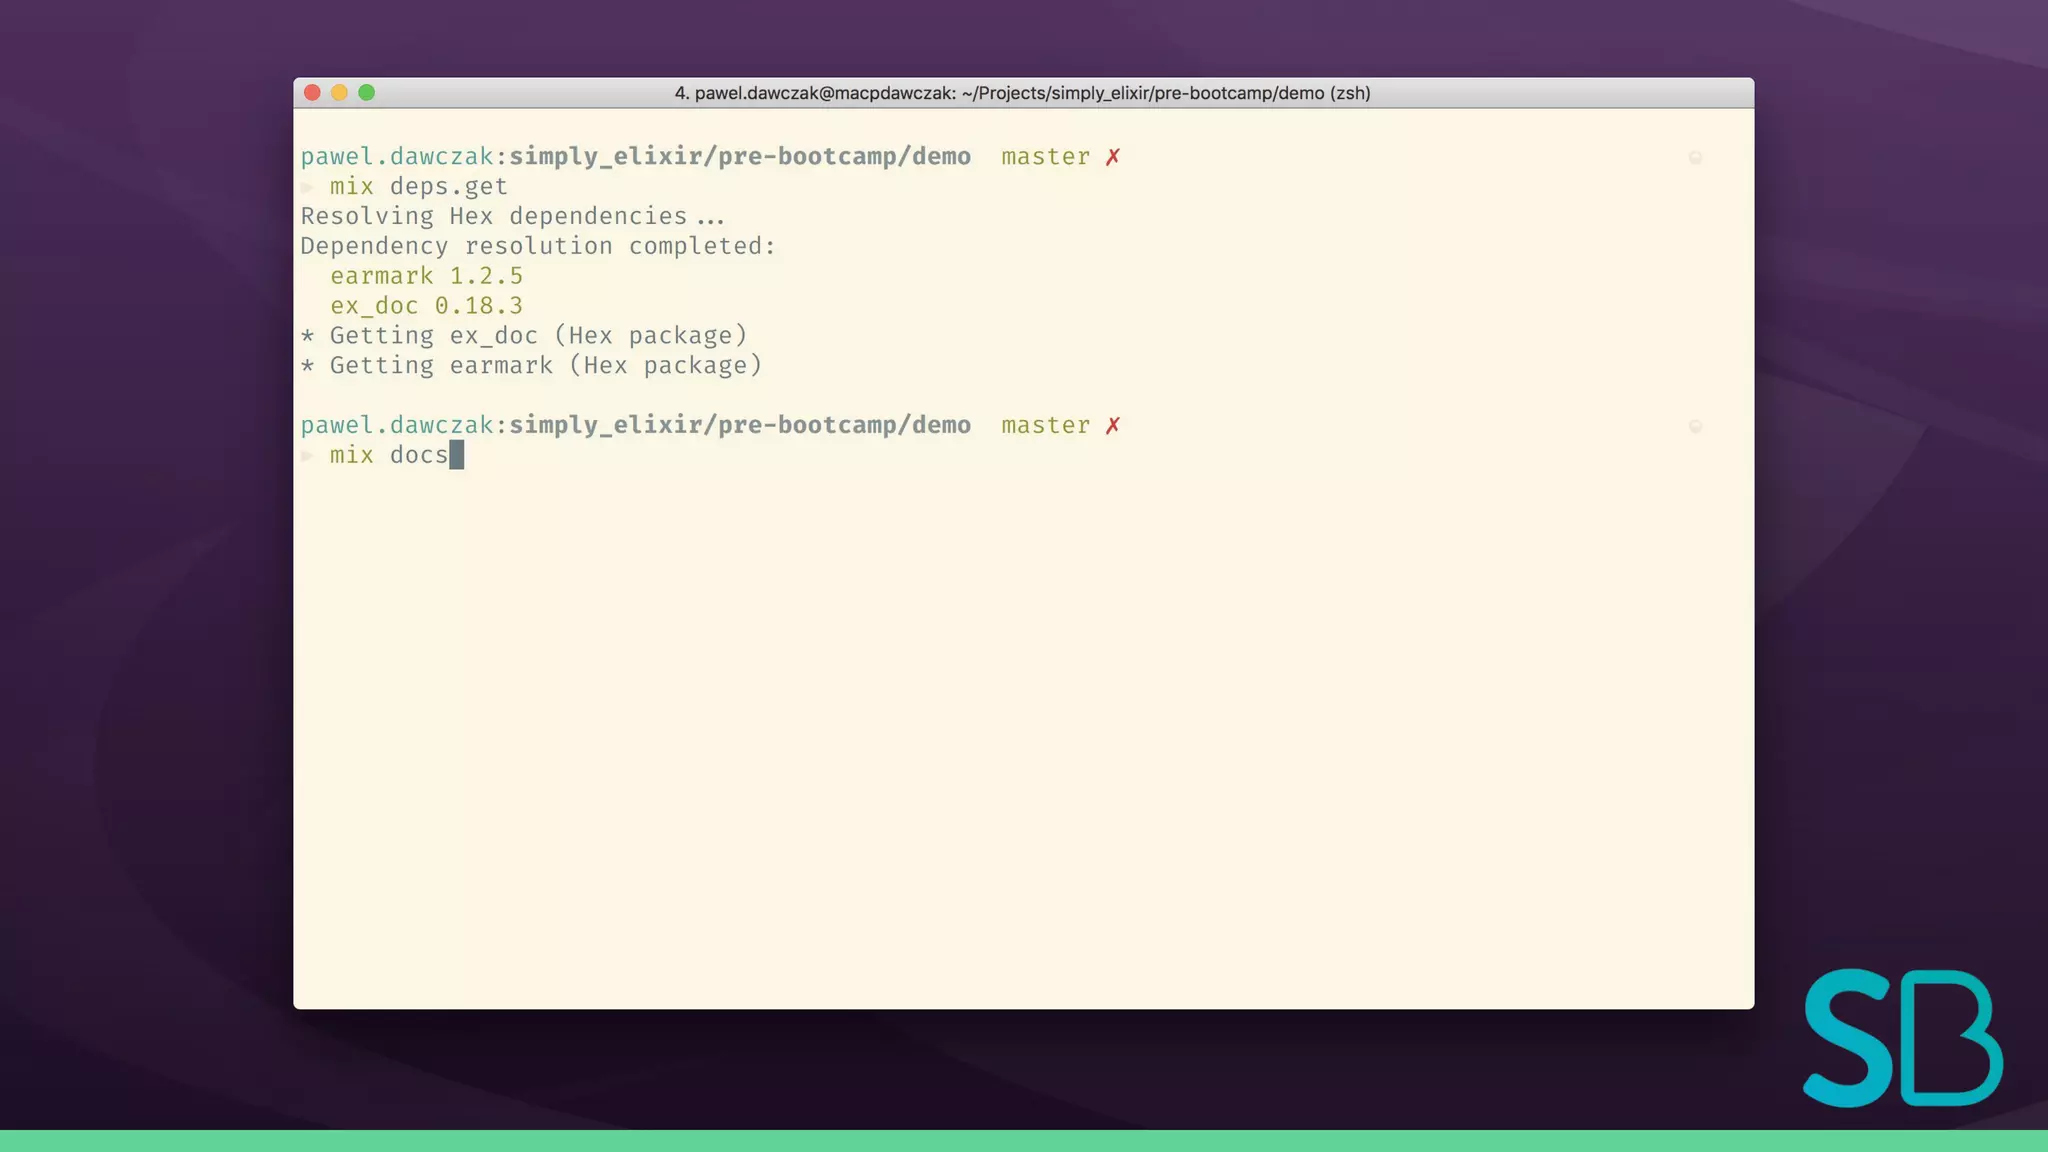Click the faint mark icon right of the second prompt
The width and height of the screenshot is (2048, 1152).
(x=1695, y=426)
